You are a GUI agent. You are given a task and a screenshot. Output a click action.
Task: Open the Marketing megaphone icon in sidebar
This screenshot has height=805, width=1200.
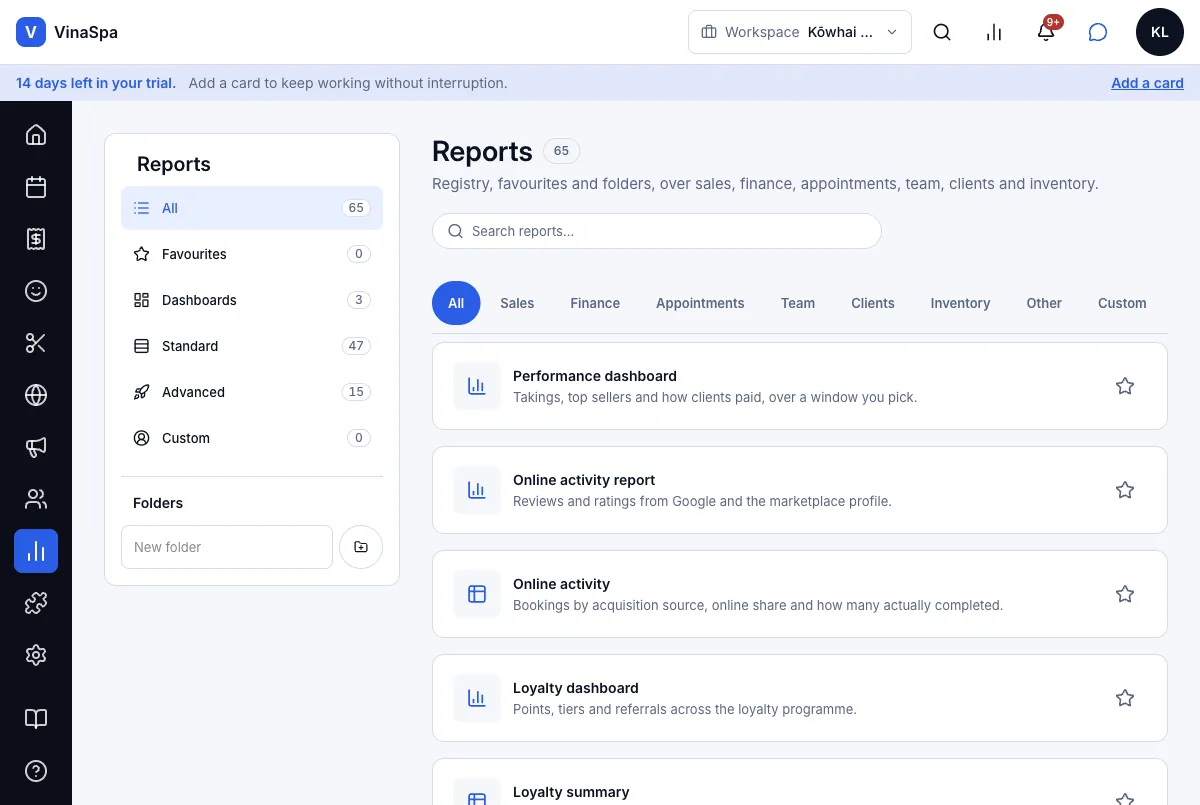point(36,447)
